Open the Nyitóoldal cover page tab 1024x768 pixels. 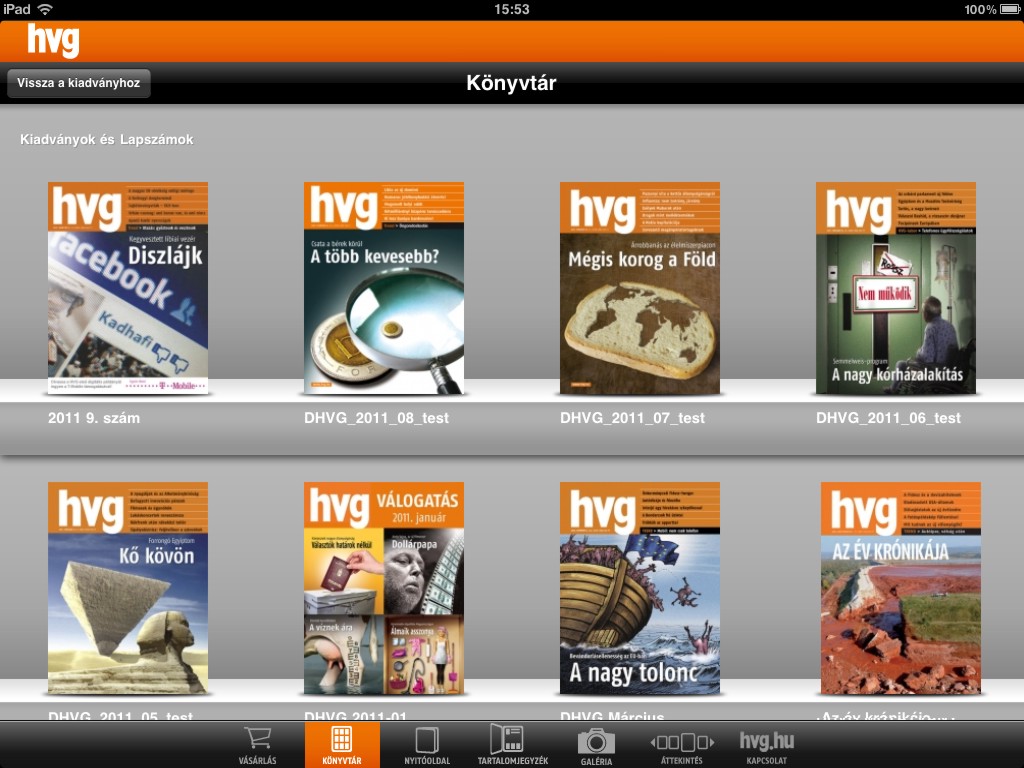426,744
